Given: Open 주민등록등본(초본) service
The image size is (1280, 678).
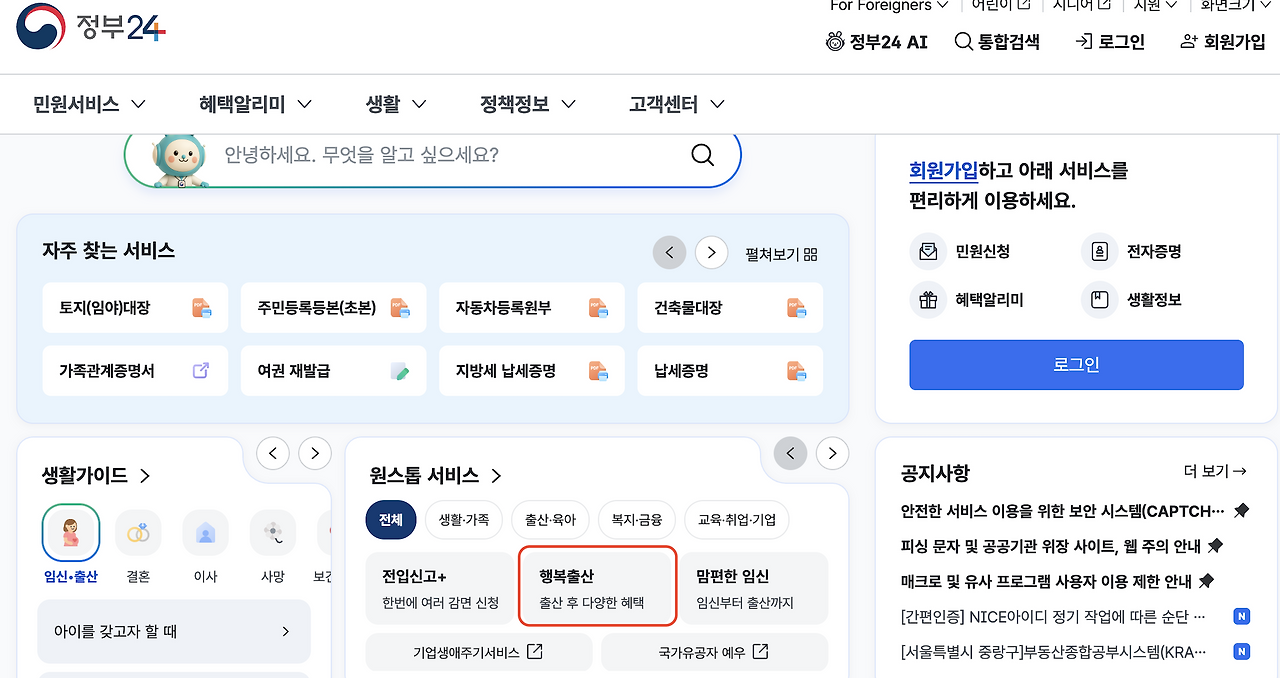Looking at the screenshot, I should [333, 308].
